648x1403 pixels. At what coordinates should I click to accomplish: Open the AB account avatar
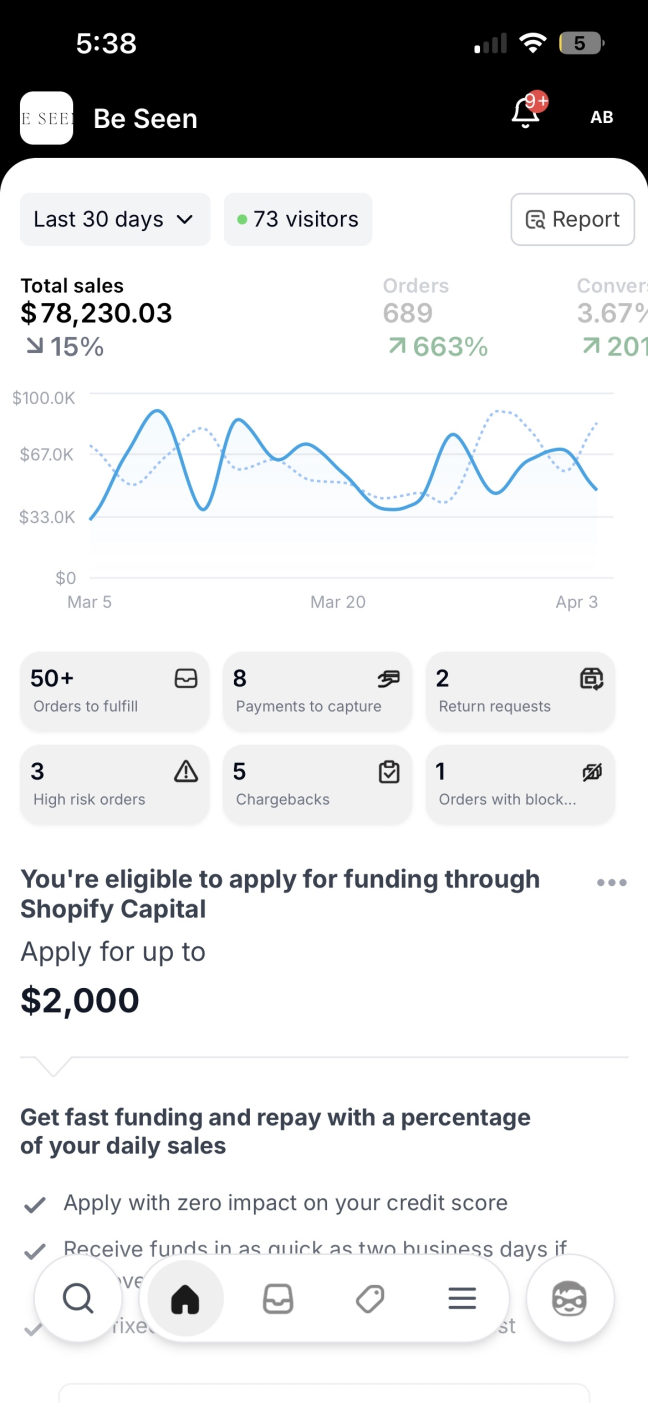[601, 117]
